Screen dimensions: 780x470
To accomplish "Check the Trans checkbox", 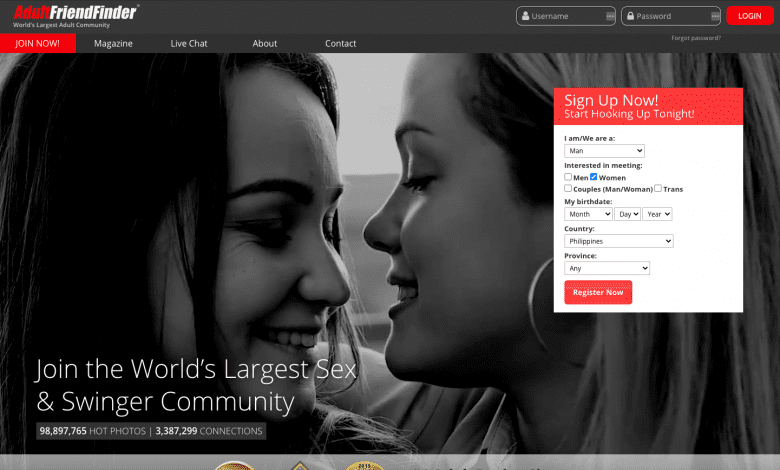I will [658, 188].
